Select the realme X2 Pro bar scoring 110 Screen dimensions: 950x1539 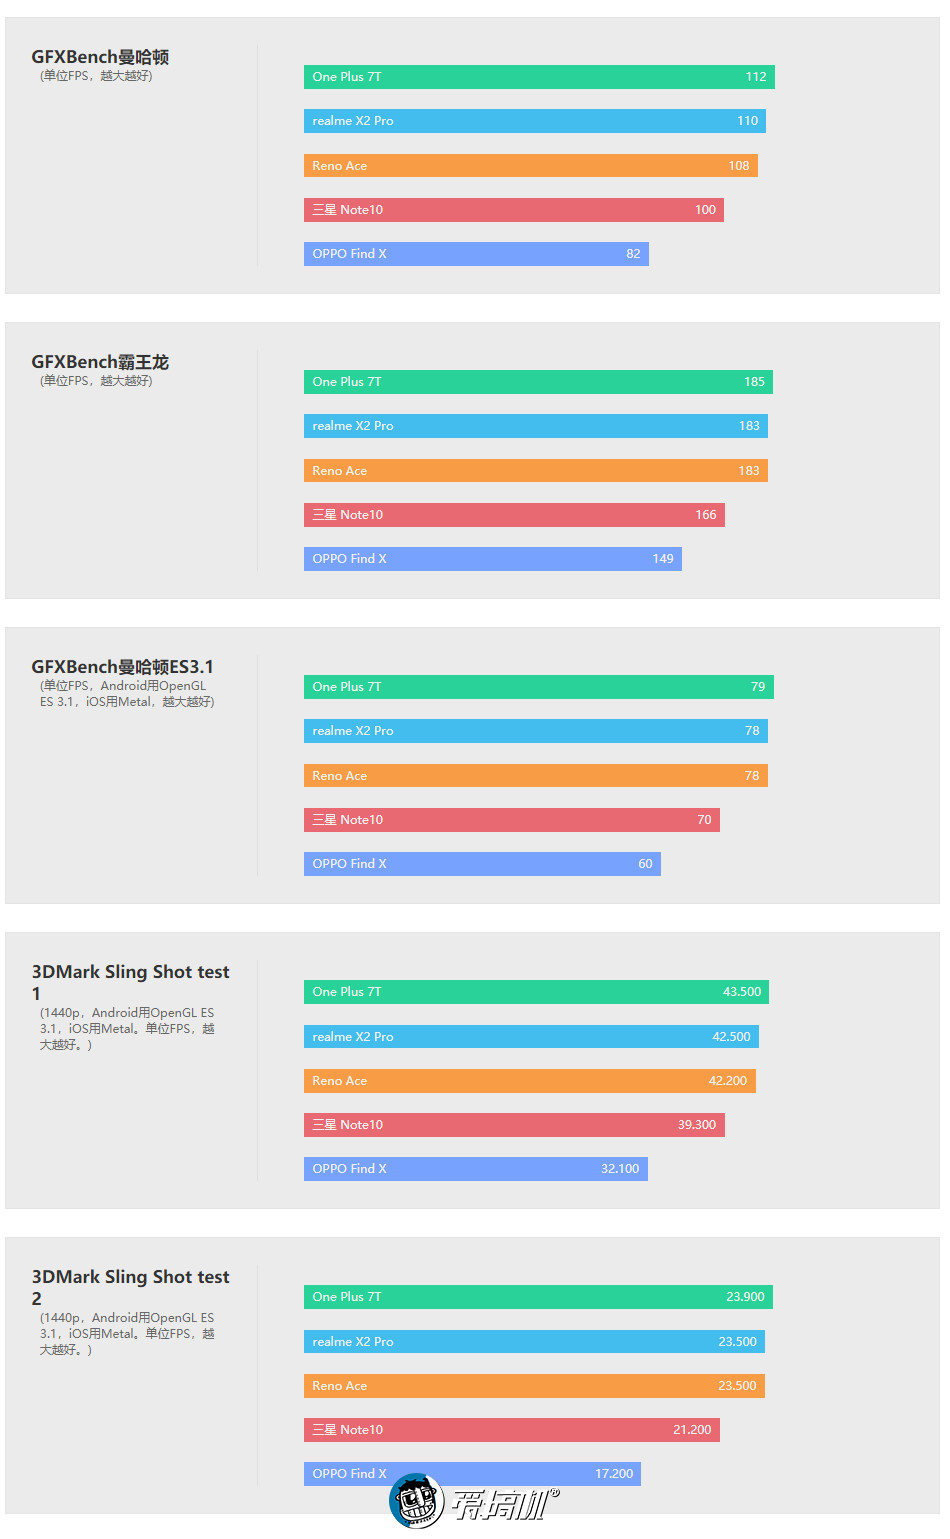point(534,121)
